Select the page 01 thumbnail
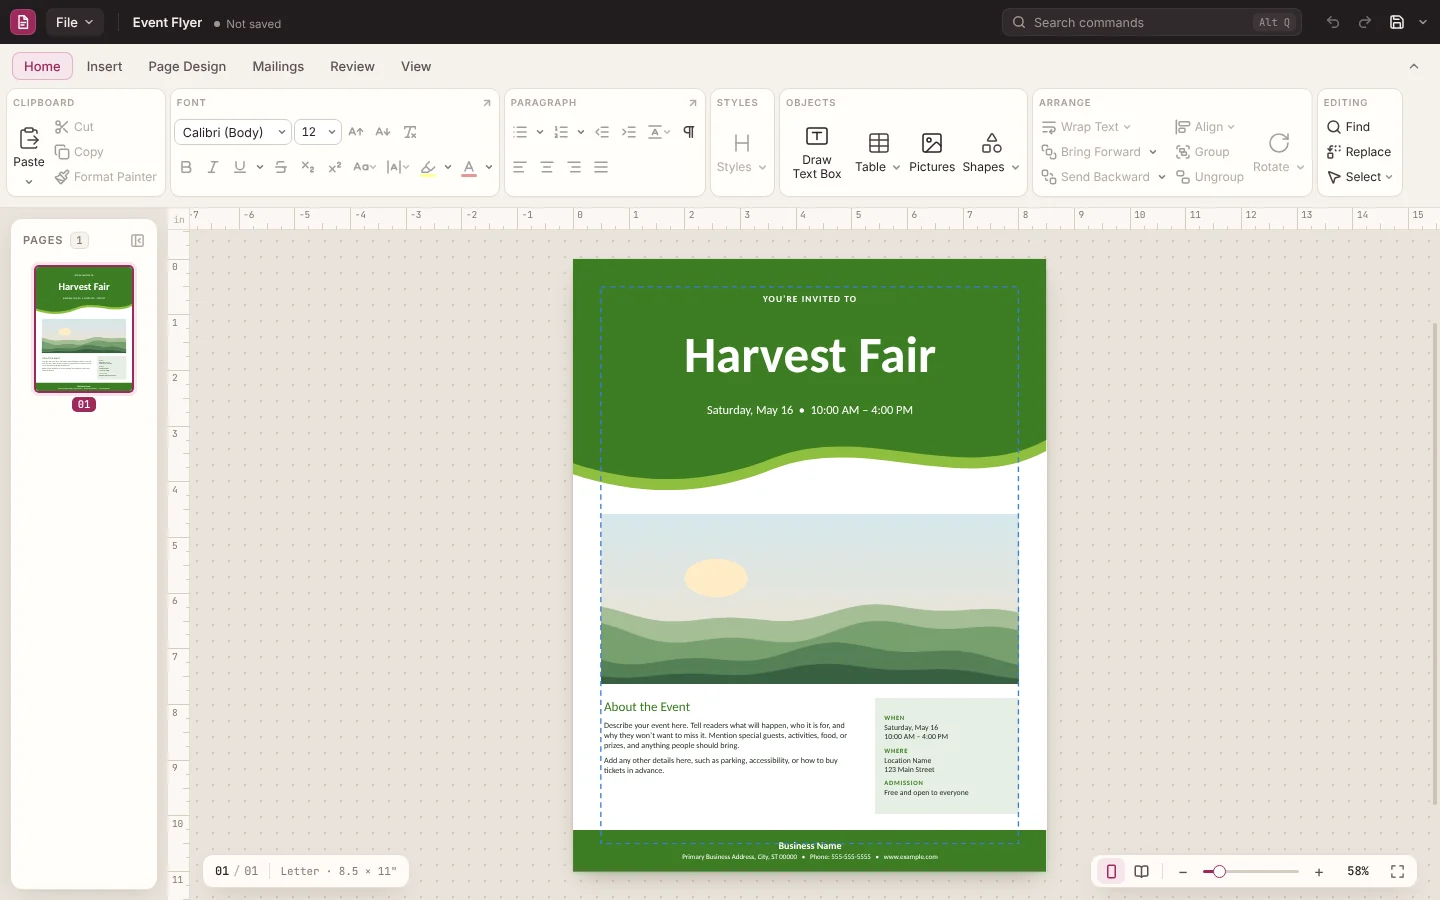 pos(84,329)
